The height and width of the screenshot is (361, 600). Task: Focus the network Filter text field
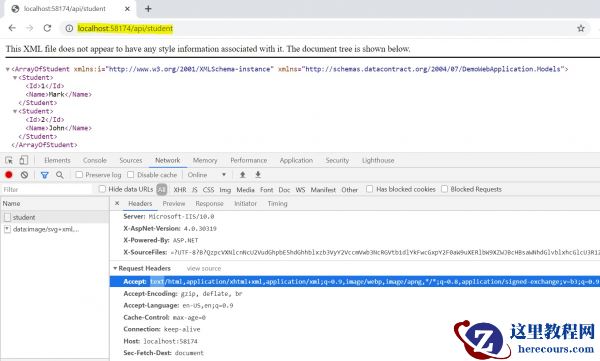click(47, 189)
